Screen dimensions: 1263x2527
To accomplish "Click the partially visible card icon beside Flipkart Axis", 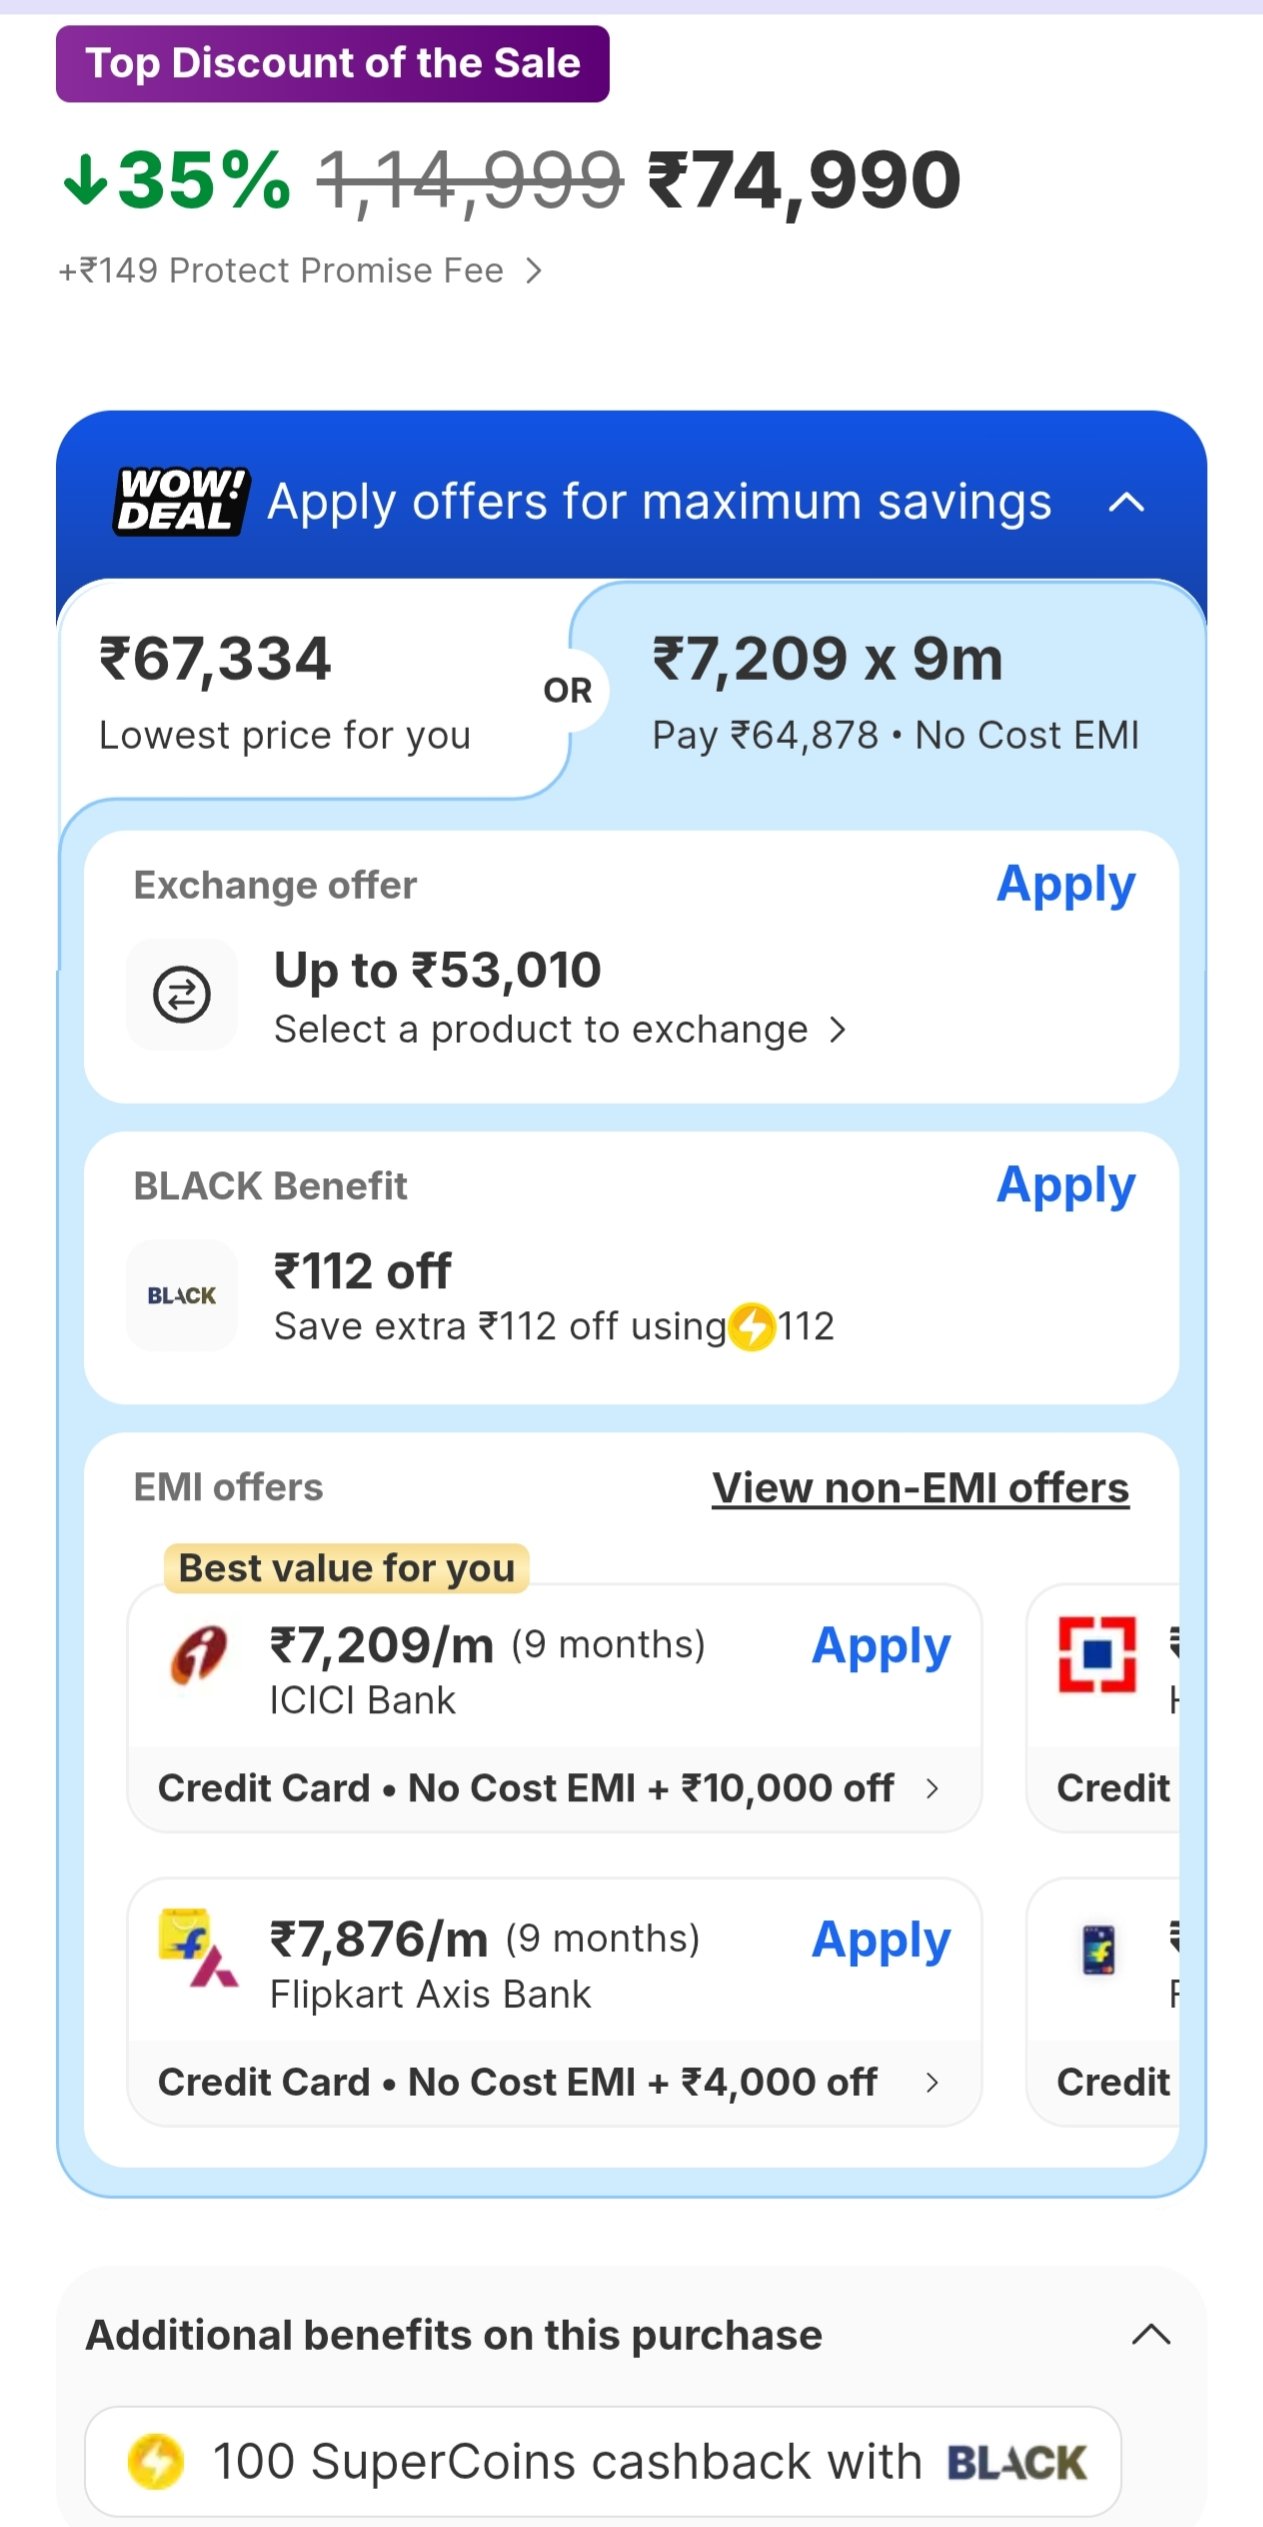I will 1098,1949.
